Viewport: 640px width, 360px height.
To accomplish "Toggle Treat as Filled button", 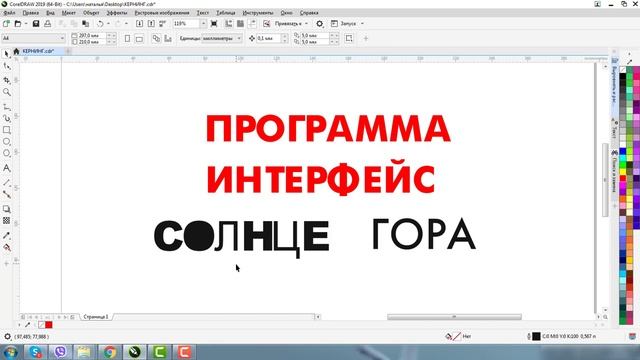I will [x=349, y=38].
